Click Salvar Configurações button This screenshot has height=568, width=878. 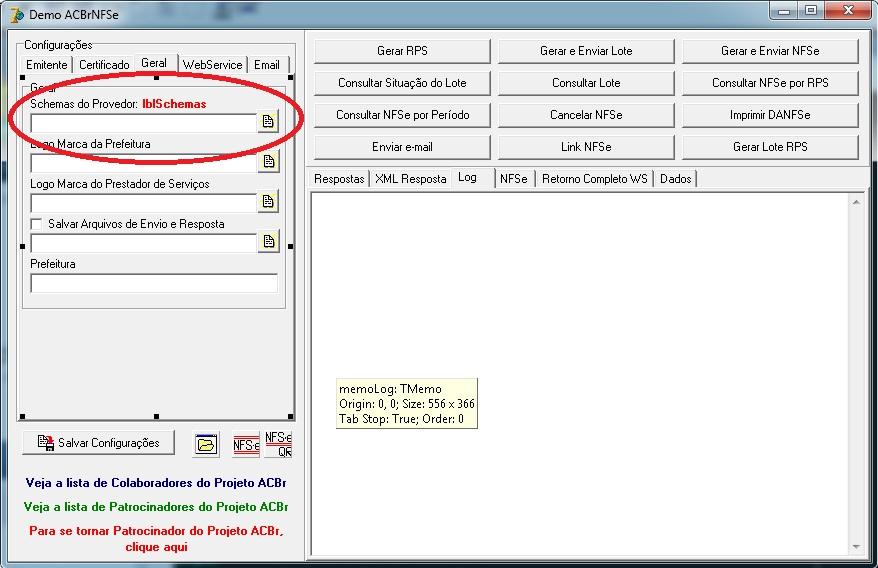tap(99, 443)
